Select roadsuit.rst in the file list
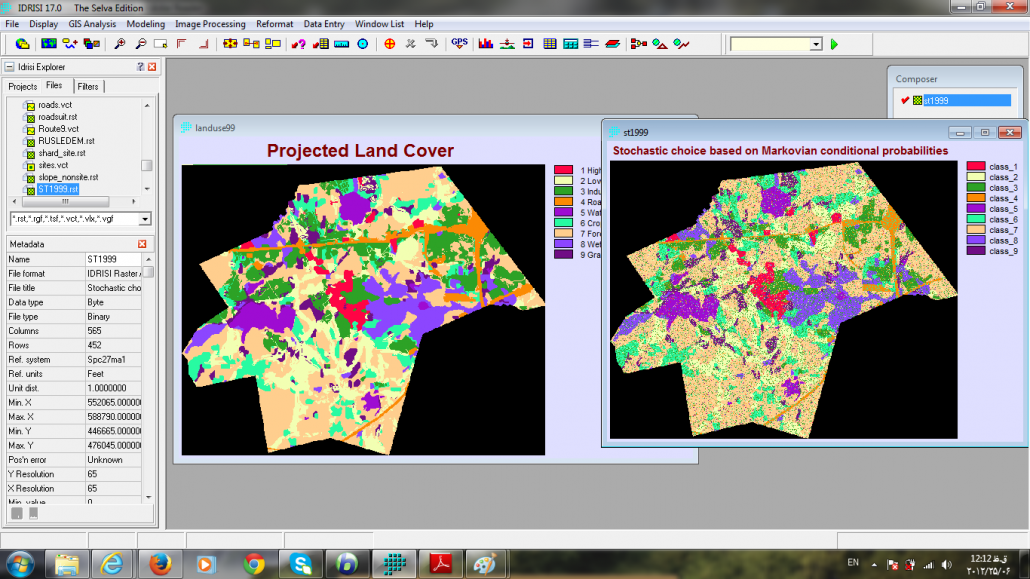Screen dimensions: 1030x579 [58, 117]
